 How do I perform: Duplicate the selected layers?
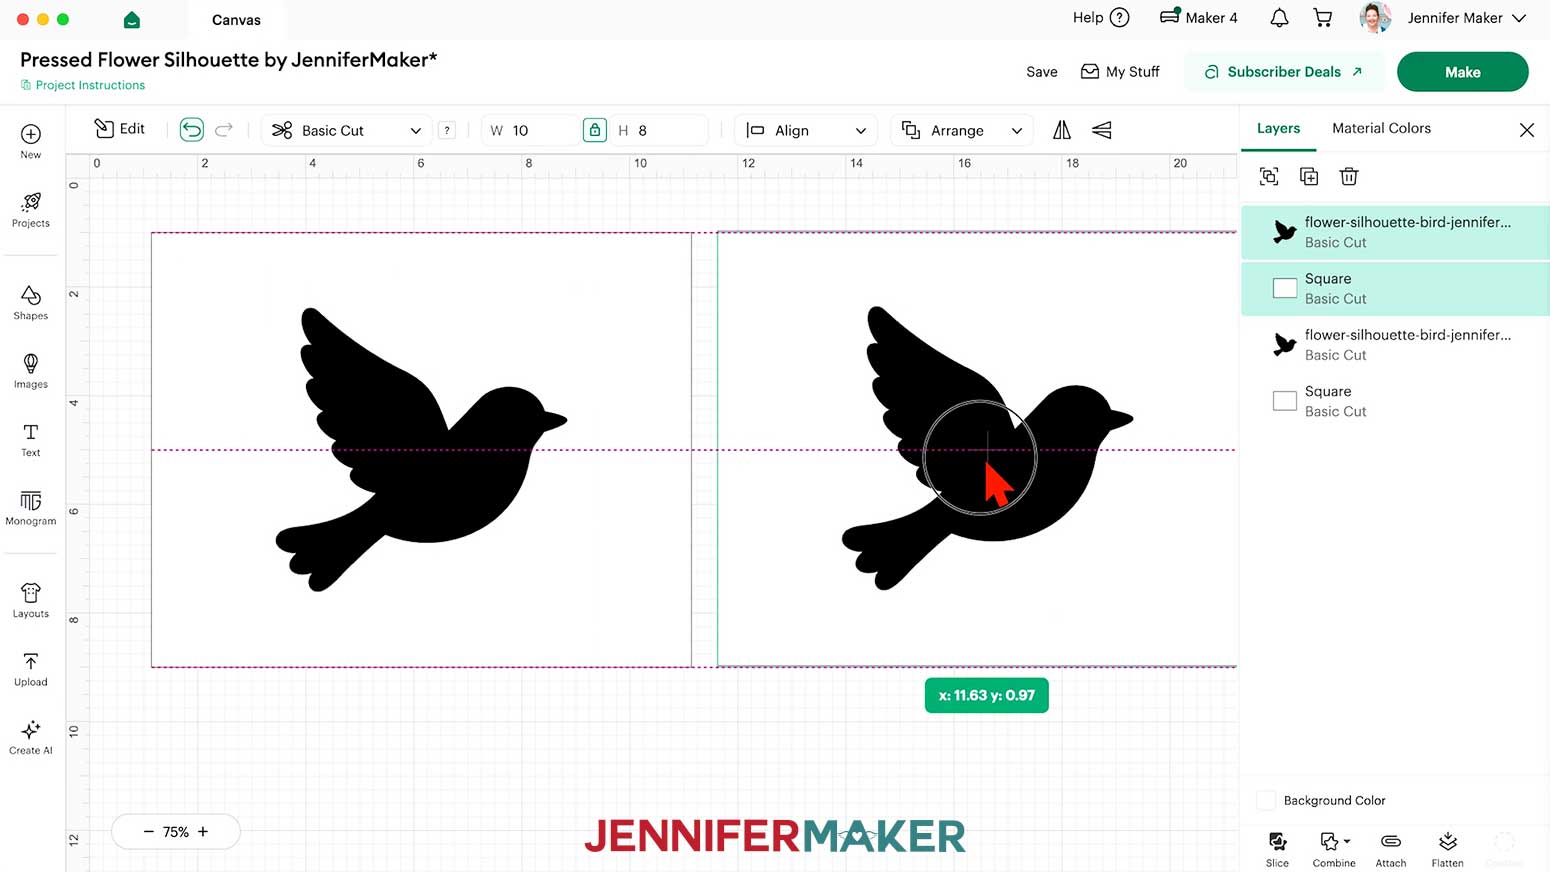tap(1309, 177)
